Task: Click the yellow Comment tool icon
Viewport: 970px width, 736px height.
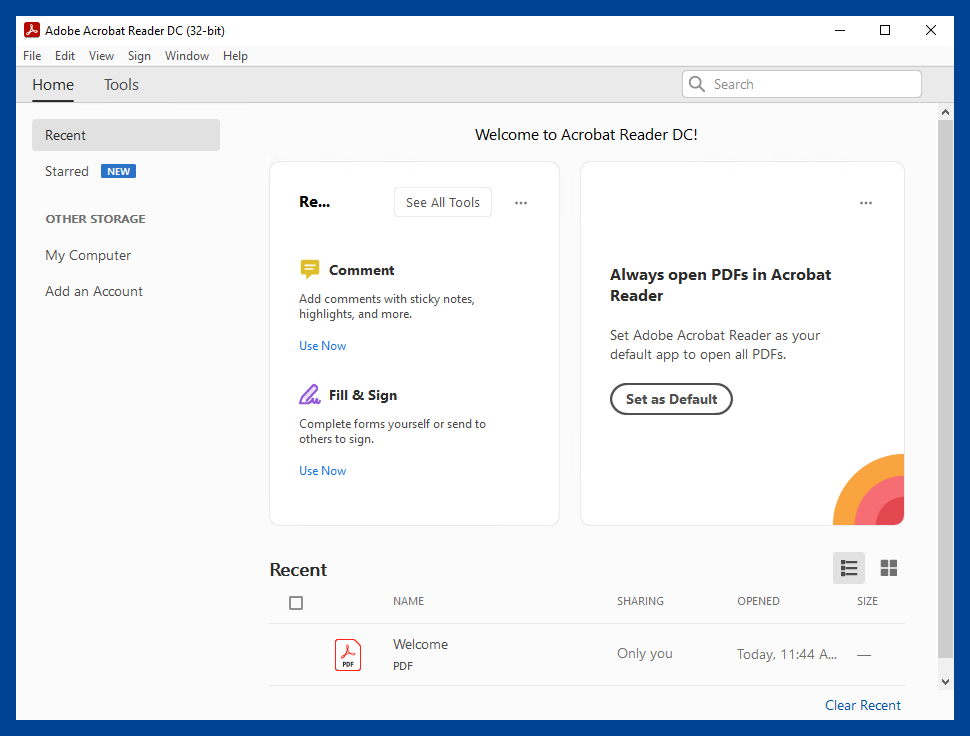Action: click(309, 269)
